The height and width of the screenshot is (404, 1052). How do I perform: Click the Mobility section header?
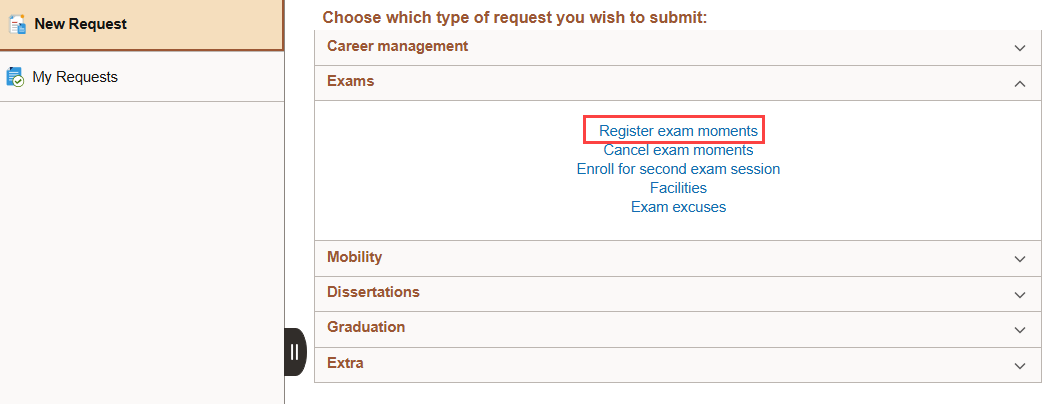(354, 257)
